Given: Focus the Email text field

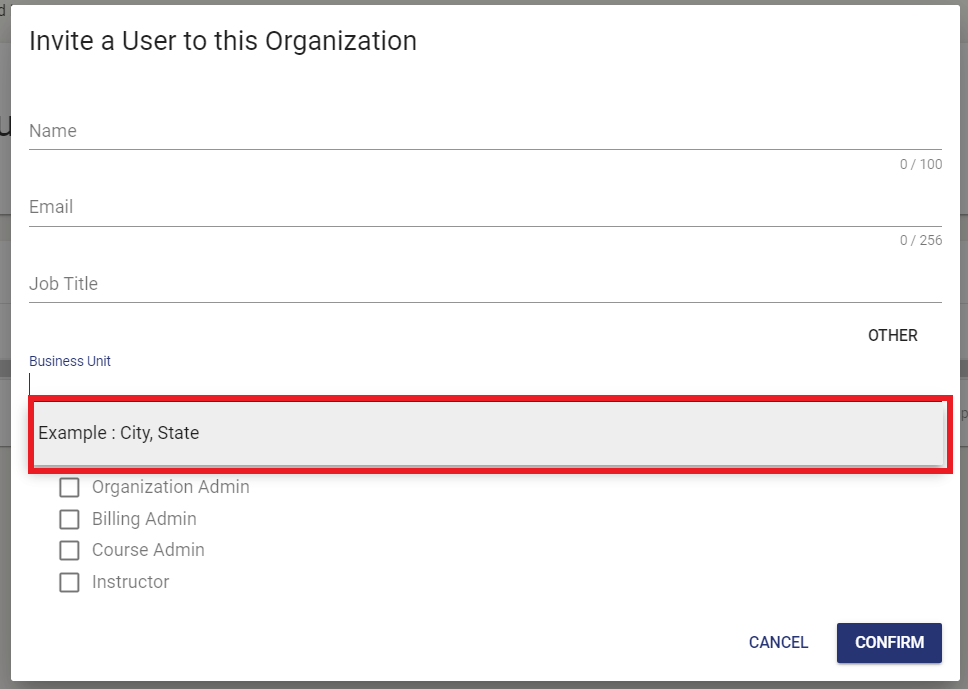Looking at the screenshot, I should point(485,207).
